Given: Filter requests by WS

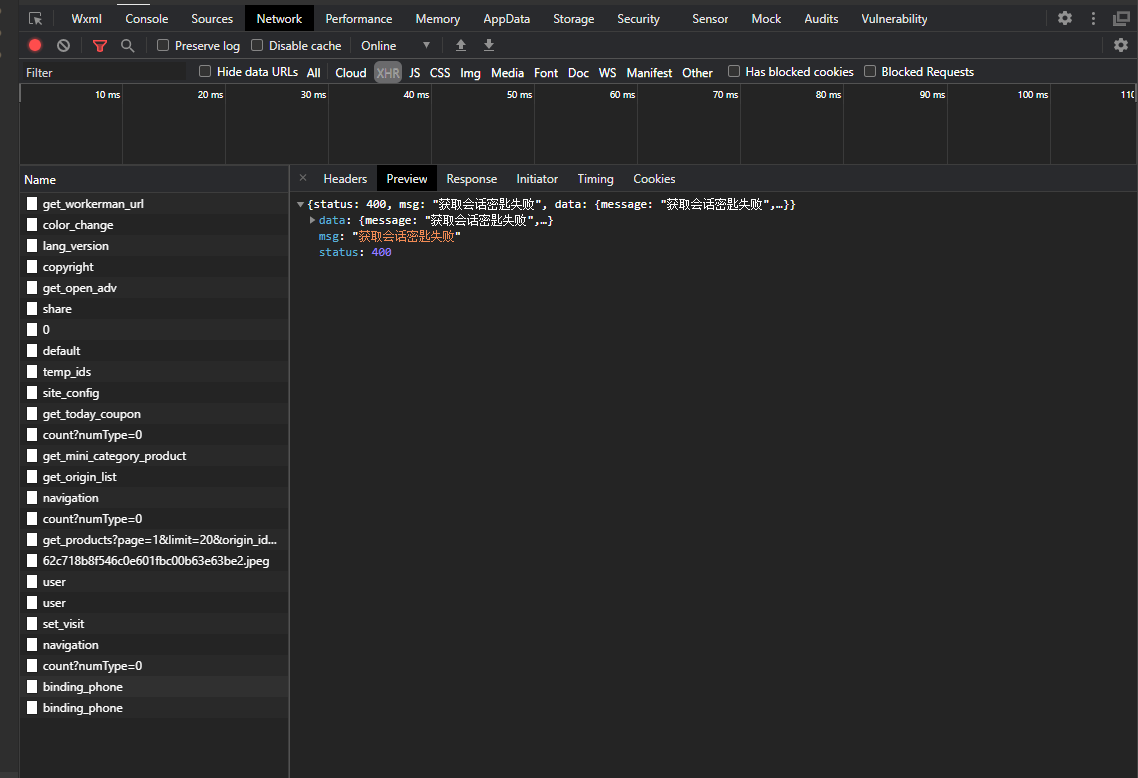Looking at the screenshot, I should coord(607,73).
